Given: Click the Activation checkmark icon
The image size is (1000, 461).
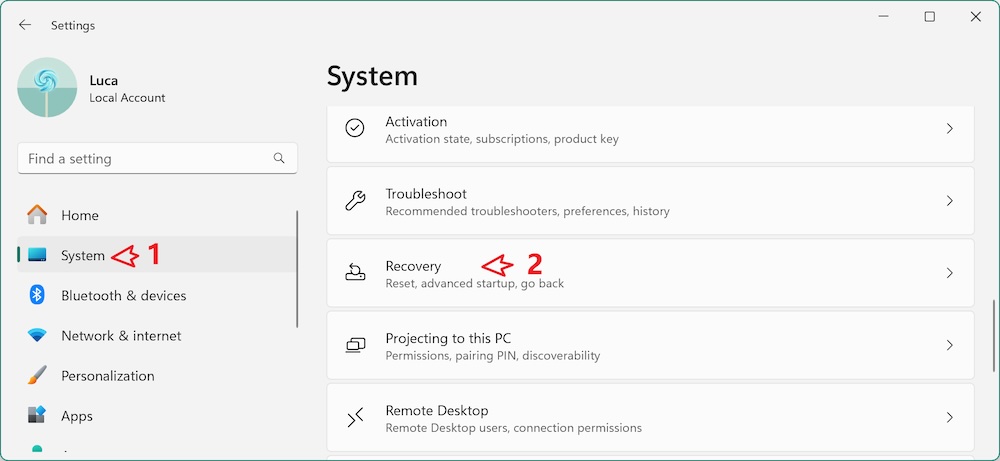Looking at the screenshot, I should pos(355,129).
